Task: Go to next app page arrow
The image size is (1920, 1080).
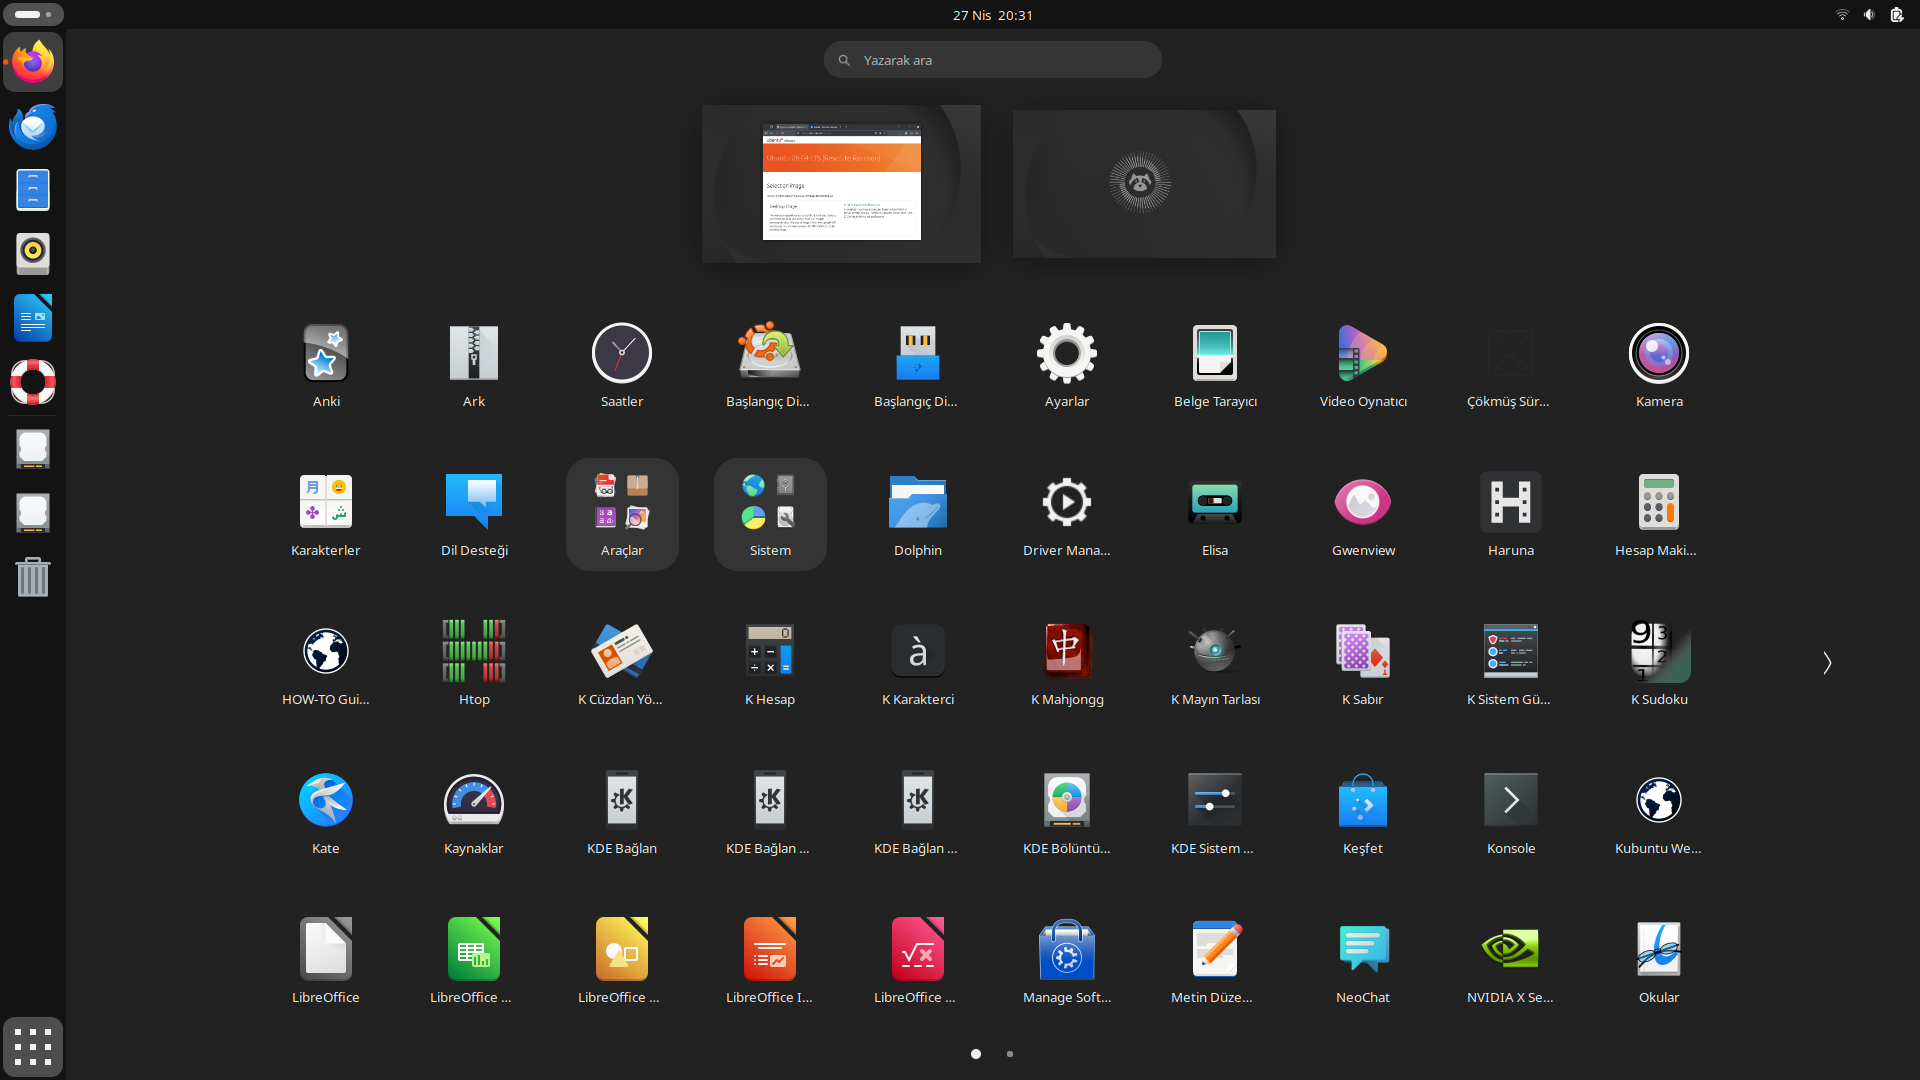Action: 1827,663
